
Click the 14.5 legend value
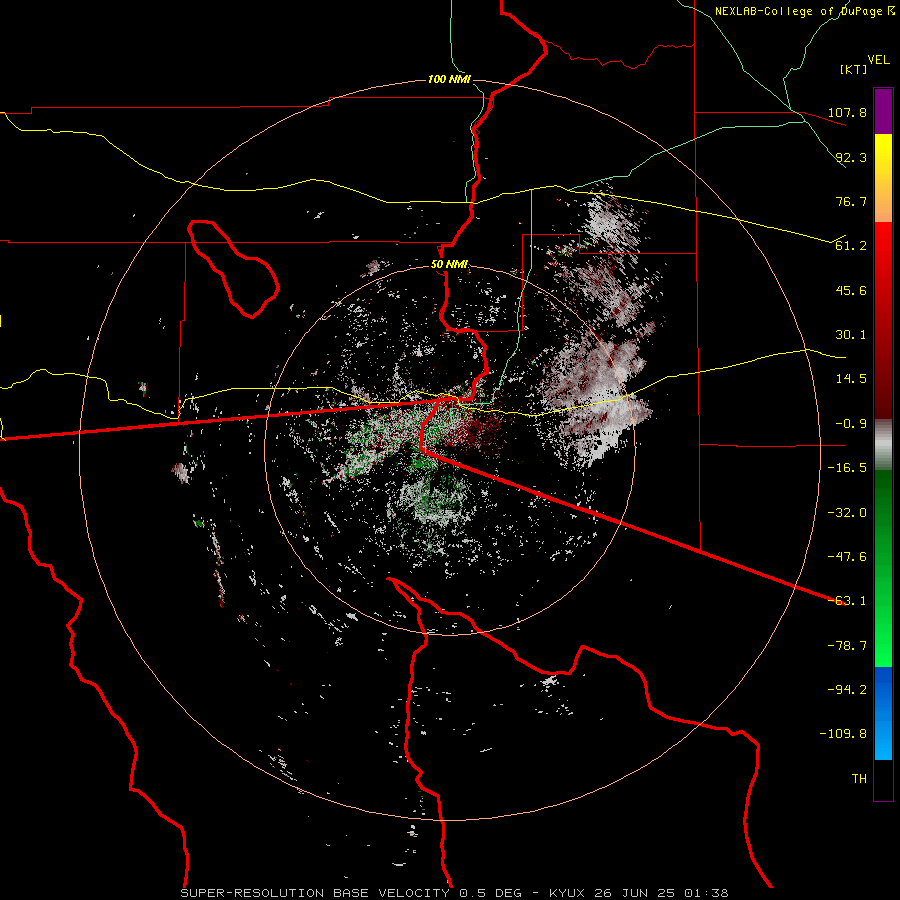851,379
